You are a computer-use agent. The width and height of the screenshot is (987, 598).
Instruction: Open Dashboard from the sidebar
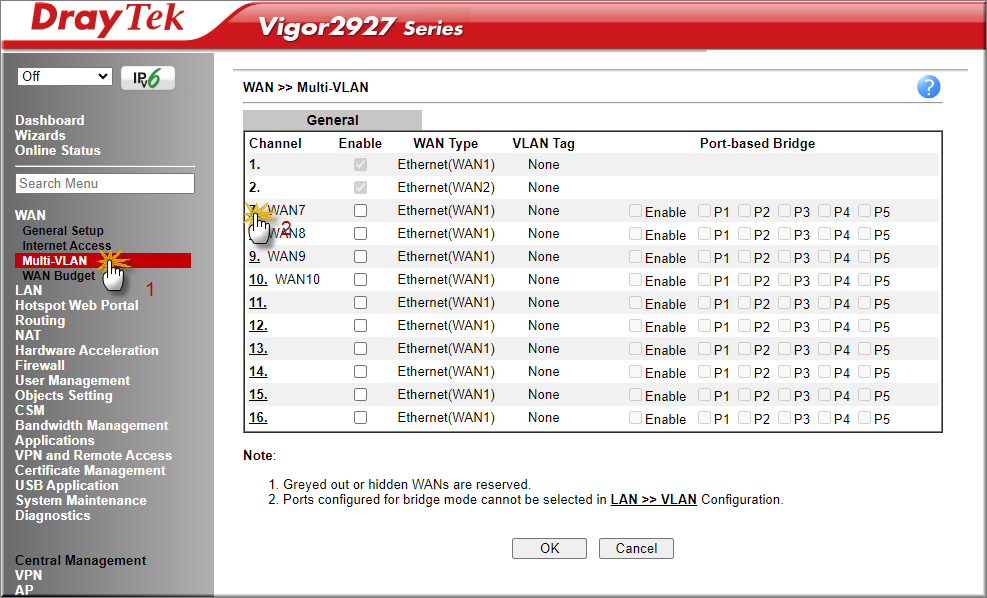pos(50,120)
